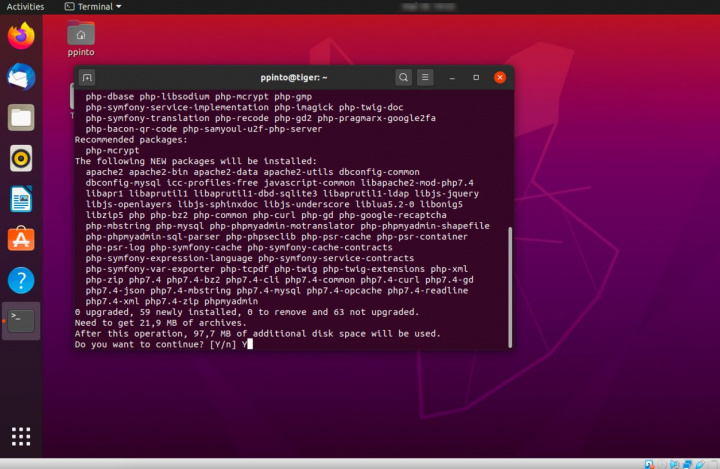The height and width of the screenshot is (469, 720).
Task: Open the ppinto home folder on the desktop
Action: (x=81, y=37)
